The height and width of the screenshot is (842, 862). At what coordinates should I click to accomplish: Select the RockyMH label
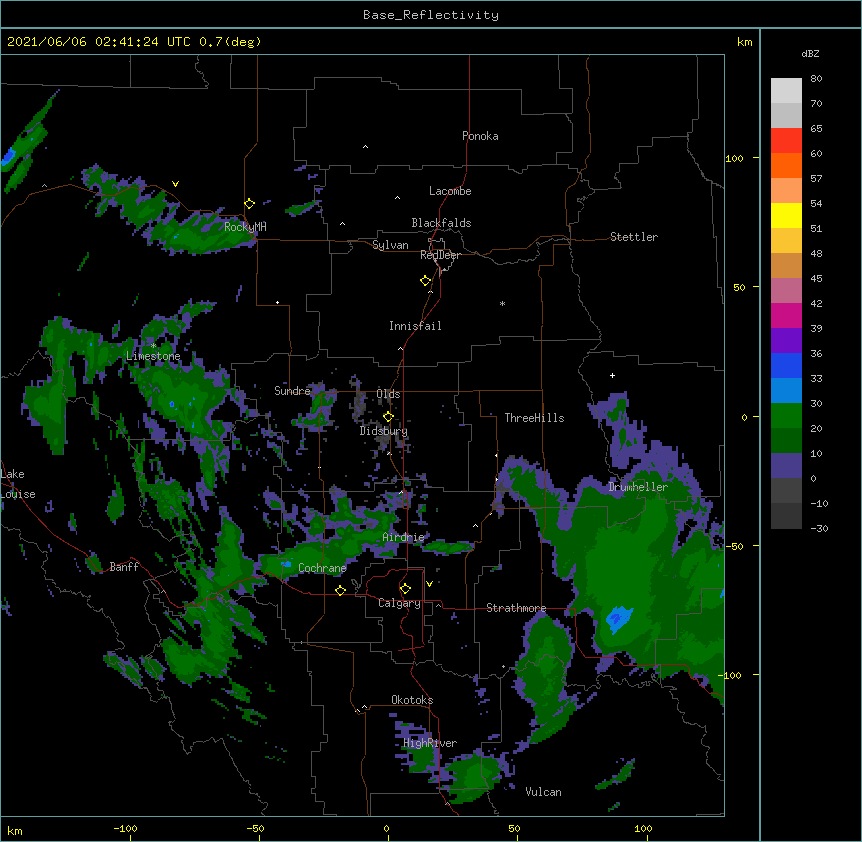point(245,226)
